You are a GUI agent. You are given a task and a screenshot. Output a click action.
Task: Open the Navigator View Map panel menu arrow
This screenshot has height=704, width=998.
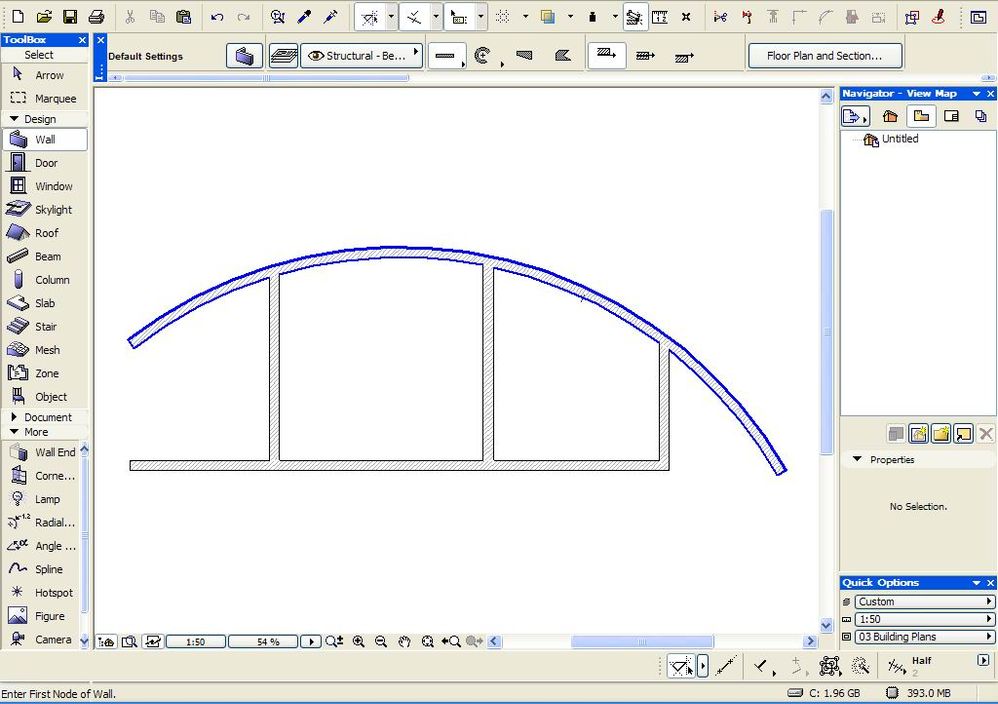coord(976,94)
